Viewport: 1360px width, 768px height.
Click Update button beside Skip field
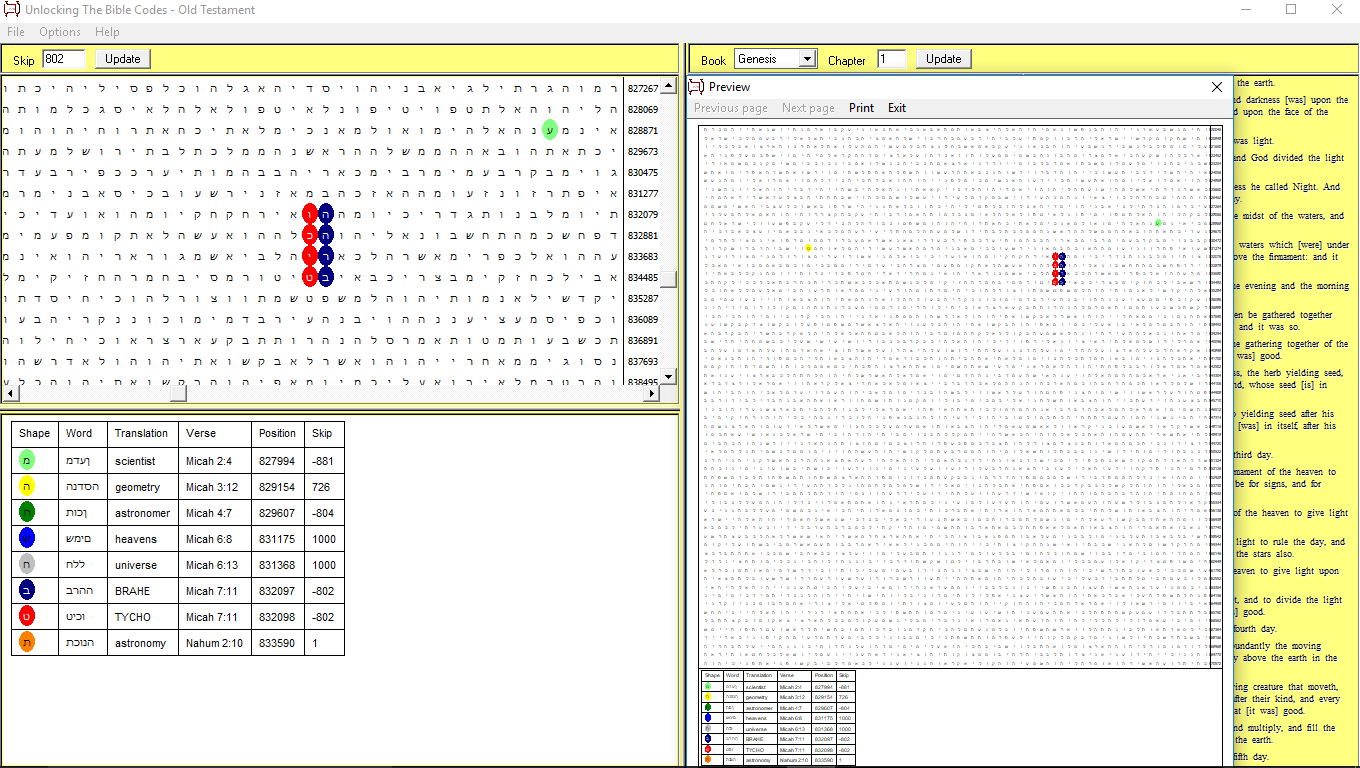click(x=123, y=59)
